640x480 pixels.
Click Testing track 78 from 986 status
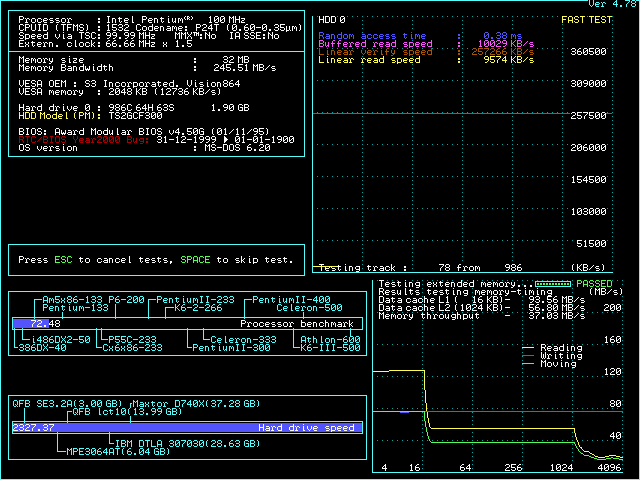[420, 268]
